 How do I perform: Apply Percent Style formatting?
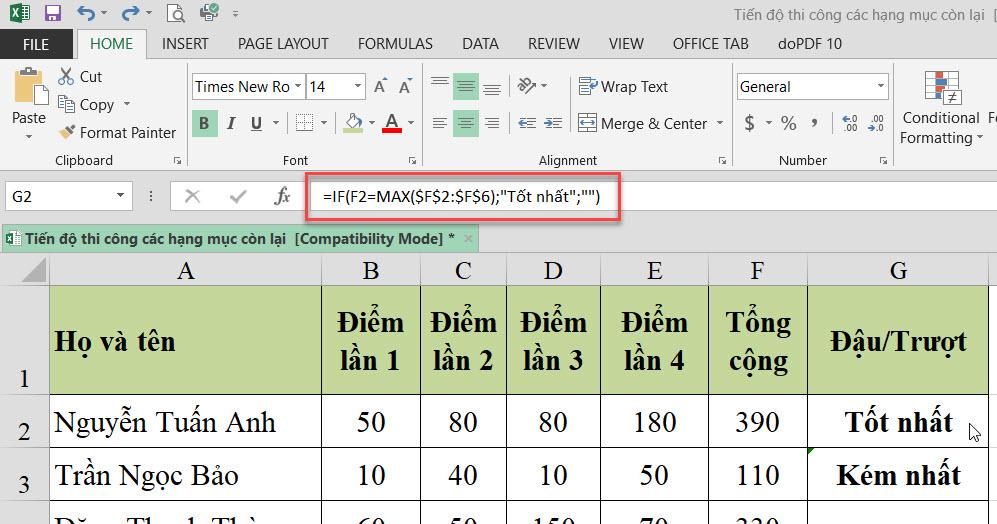788,123
